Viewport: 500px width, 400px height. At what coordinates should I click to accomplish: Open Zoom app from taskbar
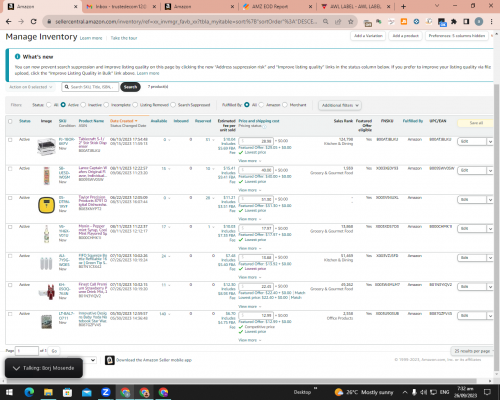click(106, 392)
